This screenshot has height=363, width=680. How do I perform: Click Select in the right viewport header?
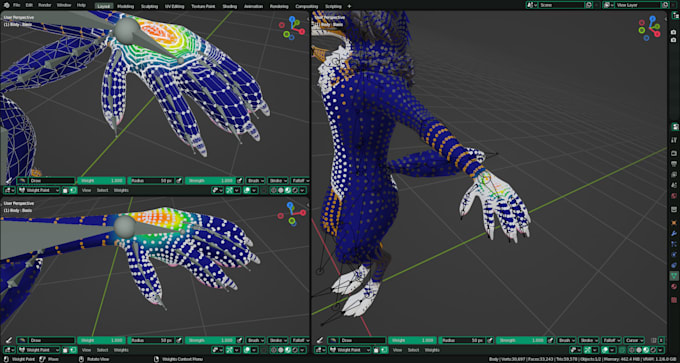[413, 350]
